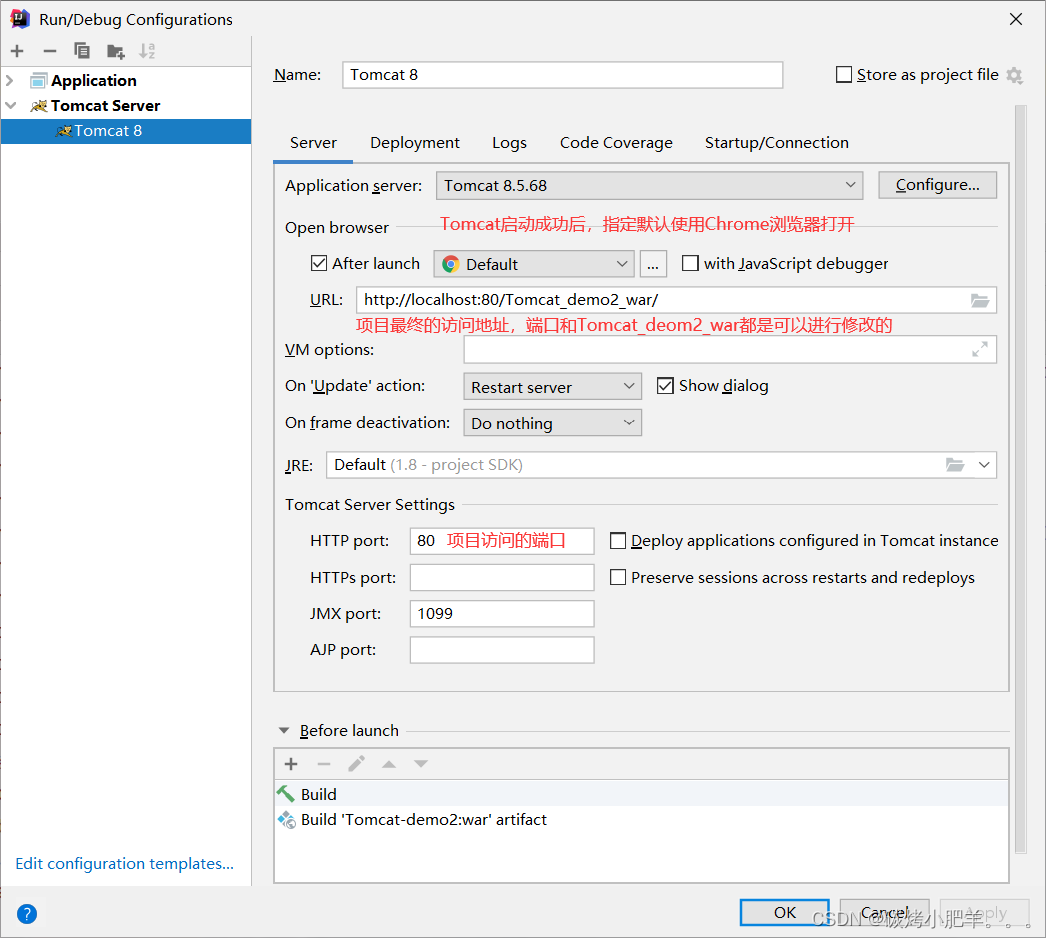Enable with JavaScript debugger checkbox
Image resolution: width=1046 pixels, height=938 pixels.
[x=690, y=264]
